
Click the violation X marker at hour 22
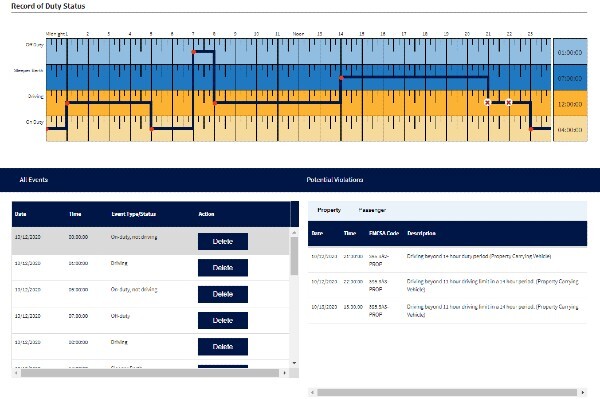coord(509,103)
